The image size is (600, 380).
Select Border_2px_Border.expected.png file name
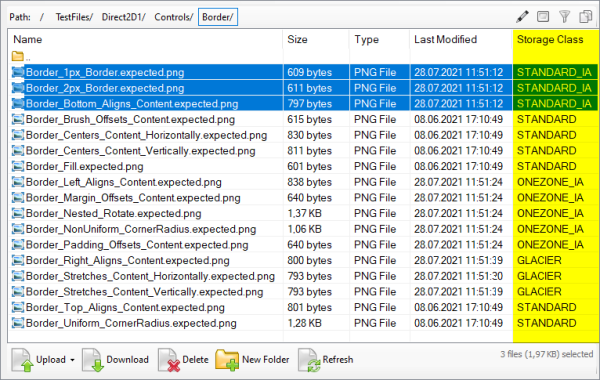[x=105, y=88]
